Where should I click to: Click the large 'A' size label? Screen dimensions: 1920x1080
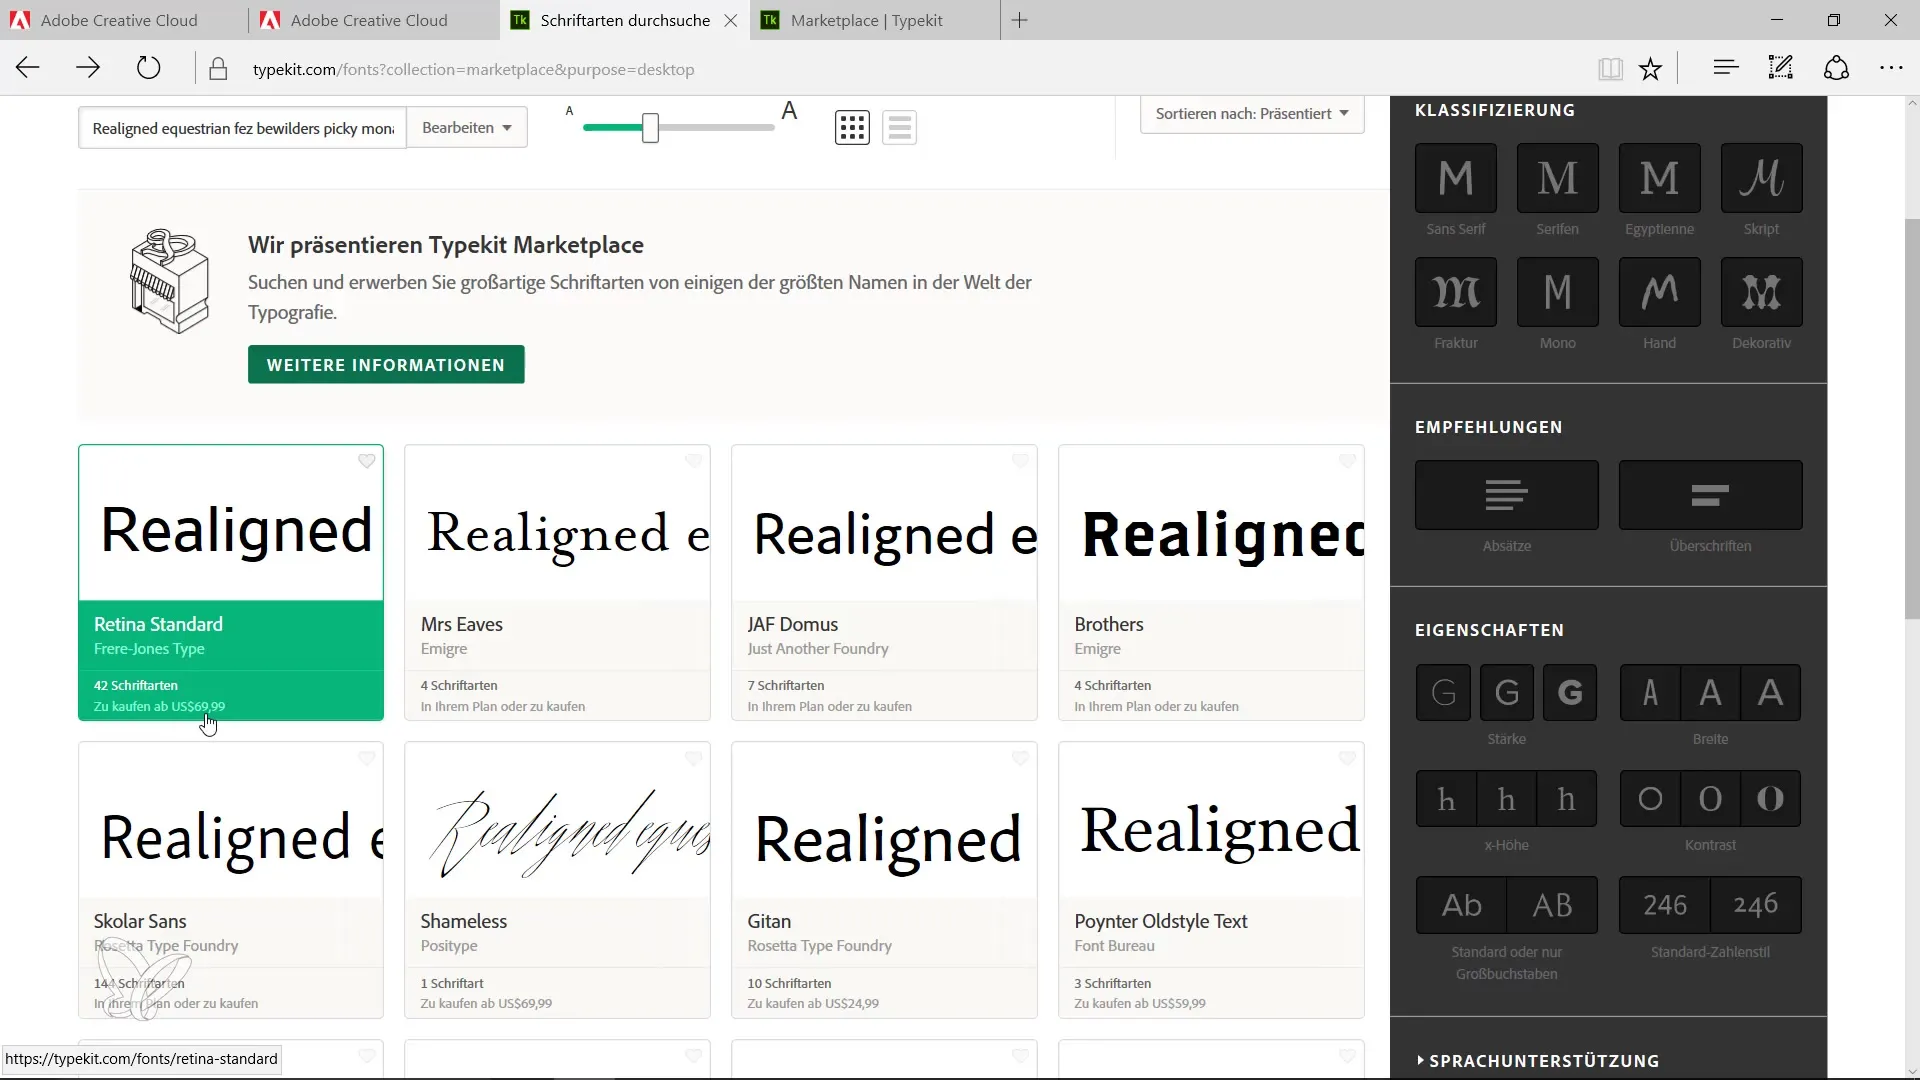pos(789,111)
